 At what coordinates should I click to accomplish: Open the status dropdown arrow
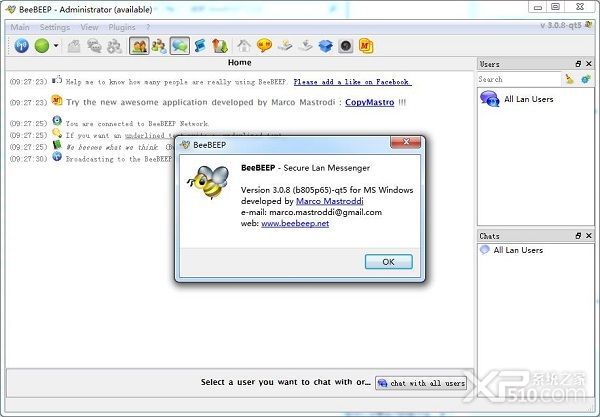(x=56, y=46)
